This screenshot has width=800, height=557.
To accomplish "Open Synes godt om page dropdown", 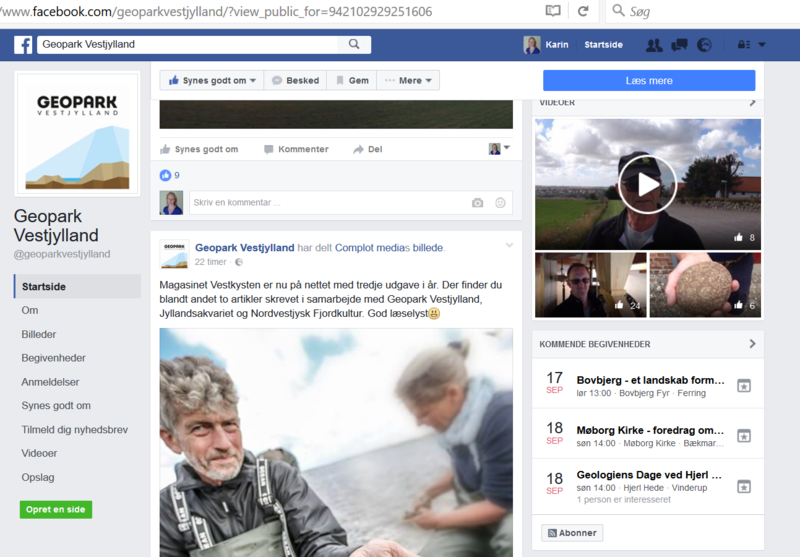I will 212,81.
